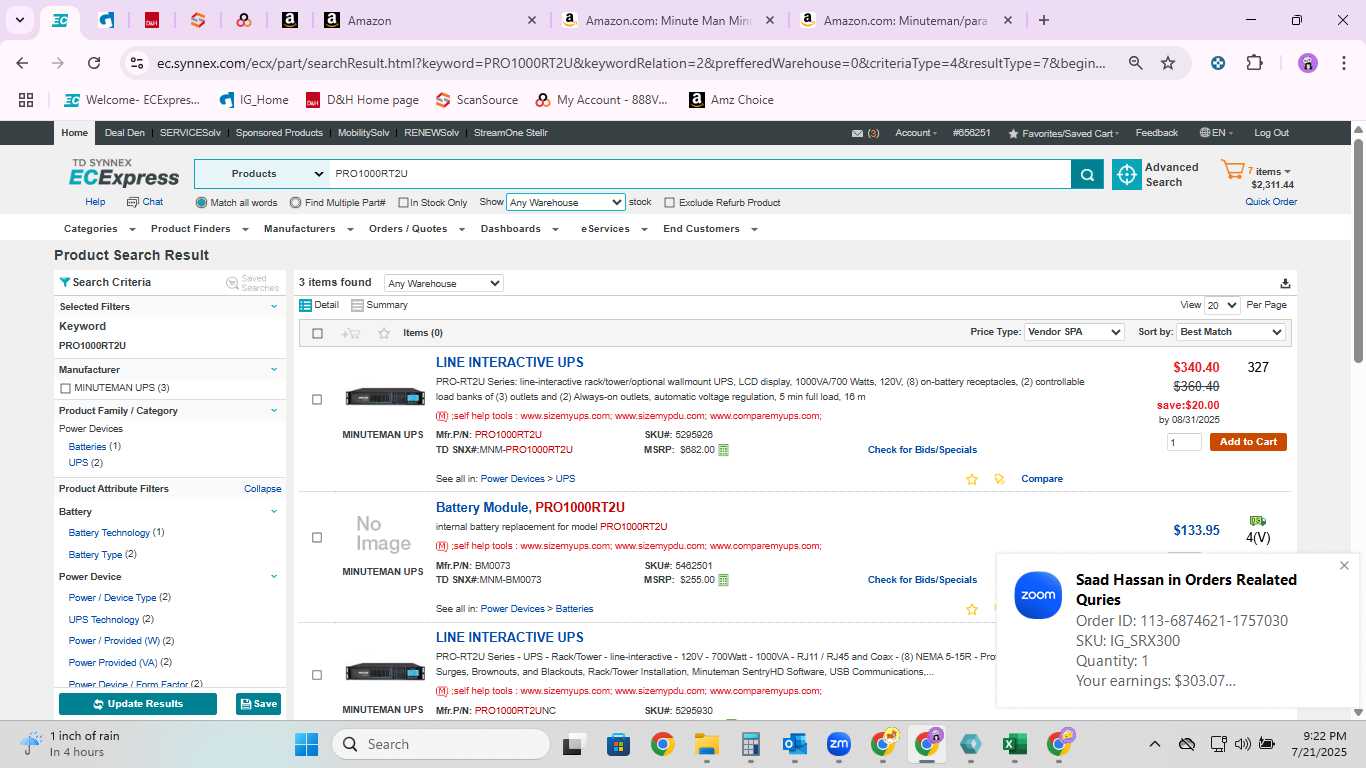Click the export download icon above results
1366x768 pixels.
coord(1285,283)
